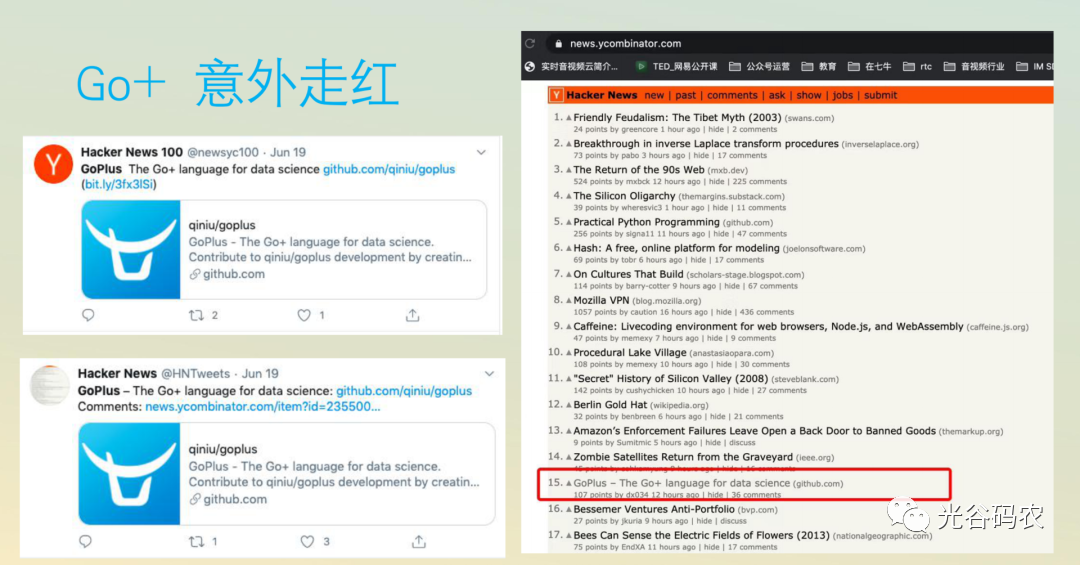This screenshot has height=565, width=1080.
Task: Upvote Hash: A free, online platform
Action: pos(569,249)
